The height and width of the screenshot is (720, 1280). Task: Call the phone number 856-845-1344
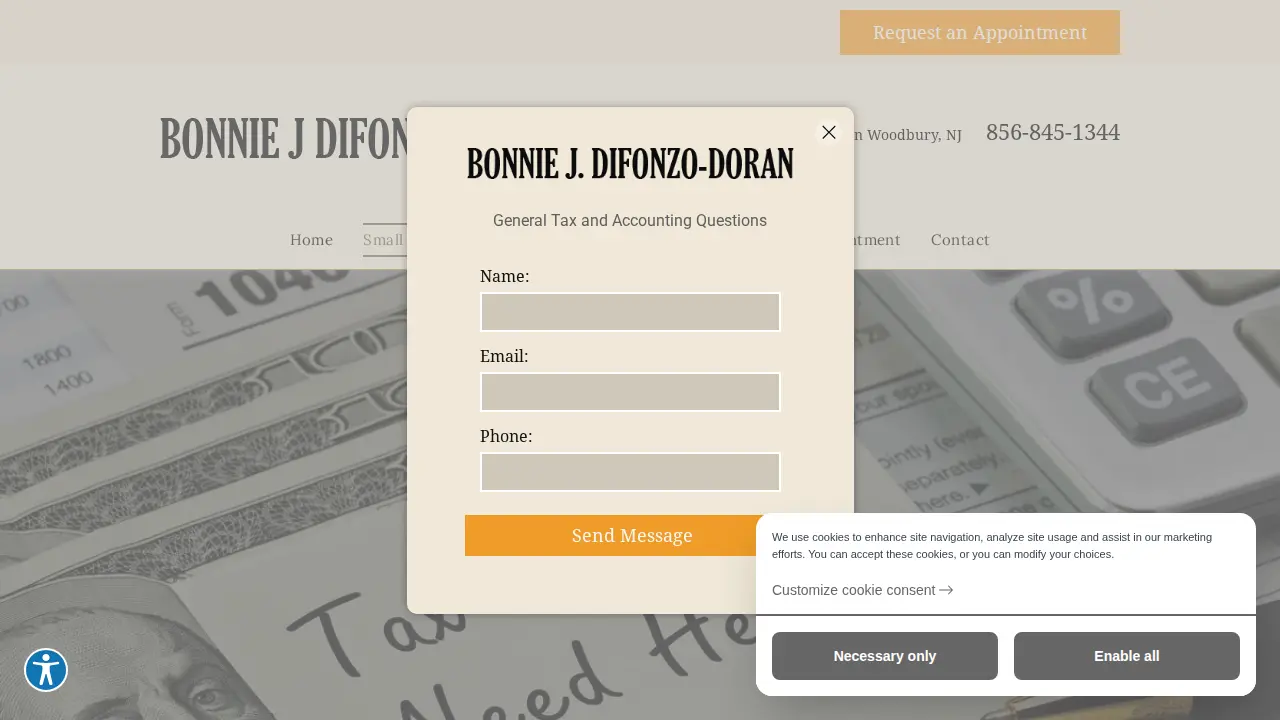pos(1053,132)
